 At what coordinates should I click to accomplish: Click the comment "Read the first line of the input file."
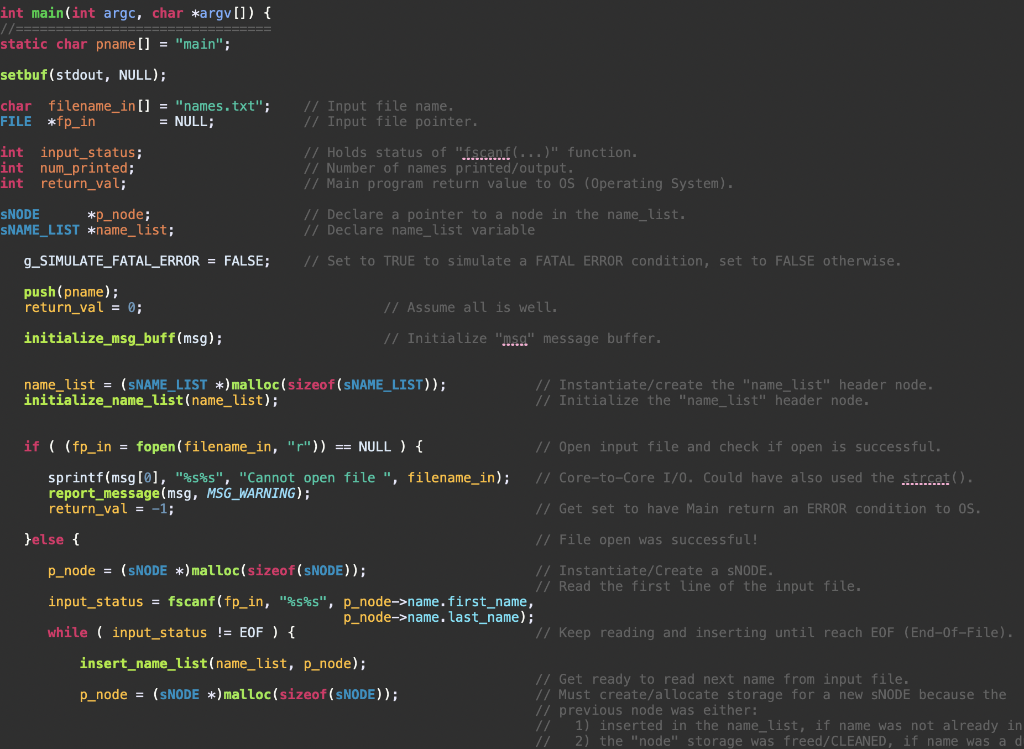[699, 586]
